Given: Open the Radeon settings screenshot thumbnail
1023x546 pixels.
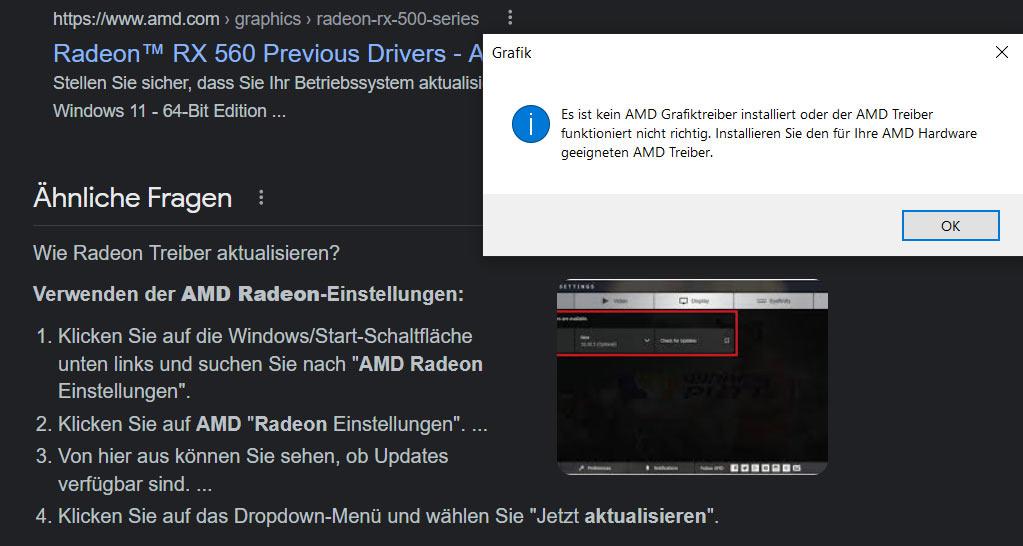Looking at the screenshot, I should tap(692, 377).
